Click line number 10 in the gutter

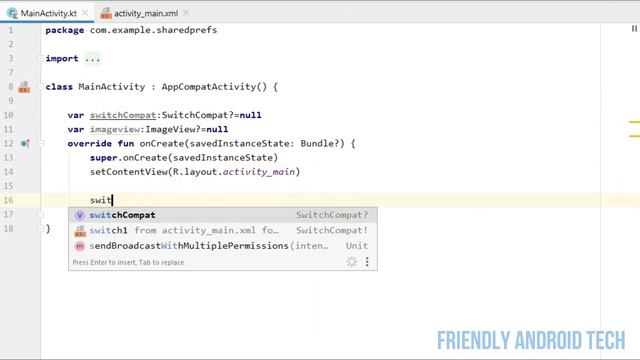pyautogui.click(x=9, y=115)
